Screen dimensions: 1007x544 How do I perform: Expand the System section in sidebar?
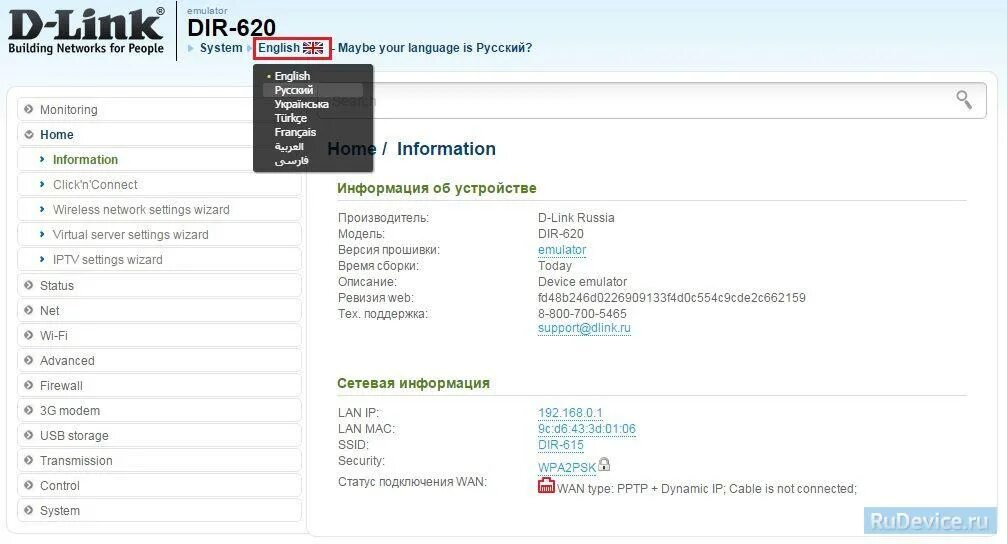tap(159, 511)
